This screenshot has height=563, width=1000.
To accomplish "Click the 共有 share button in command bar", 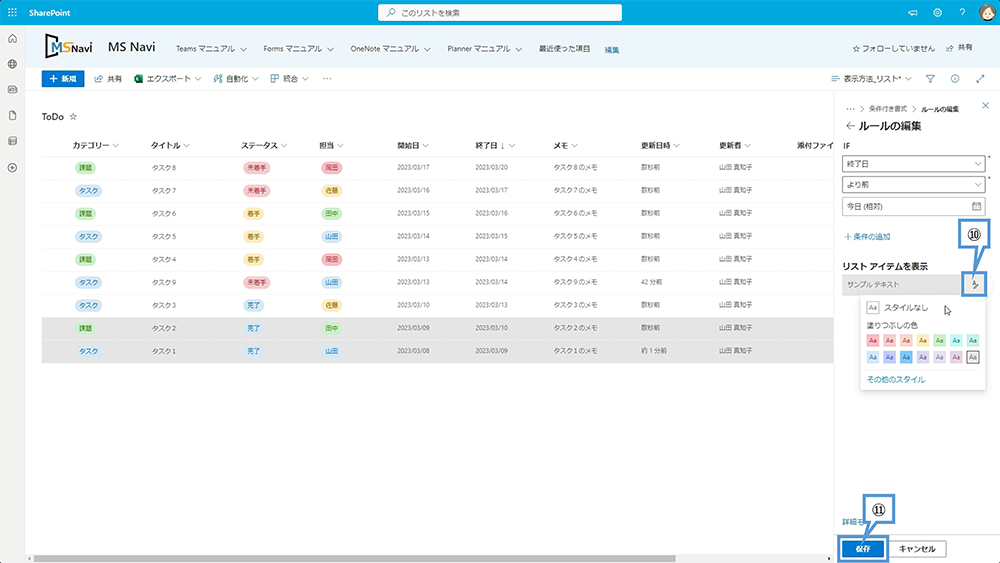I will [108, 79].
